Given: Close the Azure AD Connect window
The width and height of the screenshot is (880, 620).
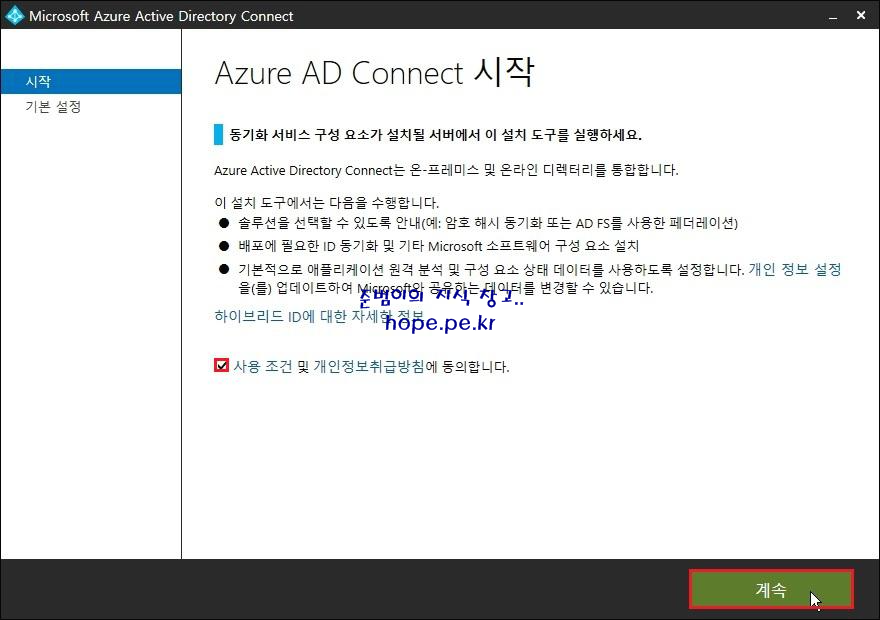Looking at the screenshot, I should click(861, 16).
